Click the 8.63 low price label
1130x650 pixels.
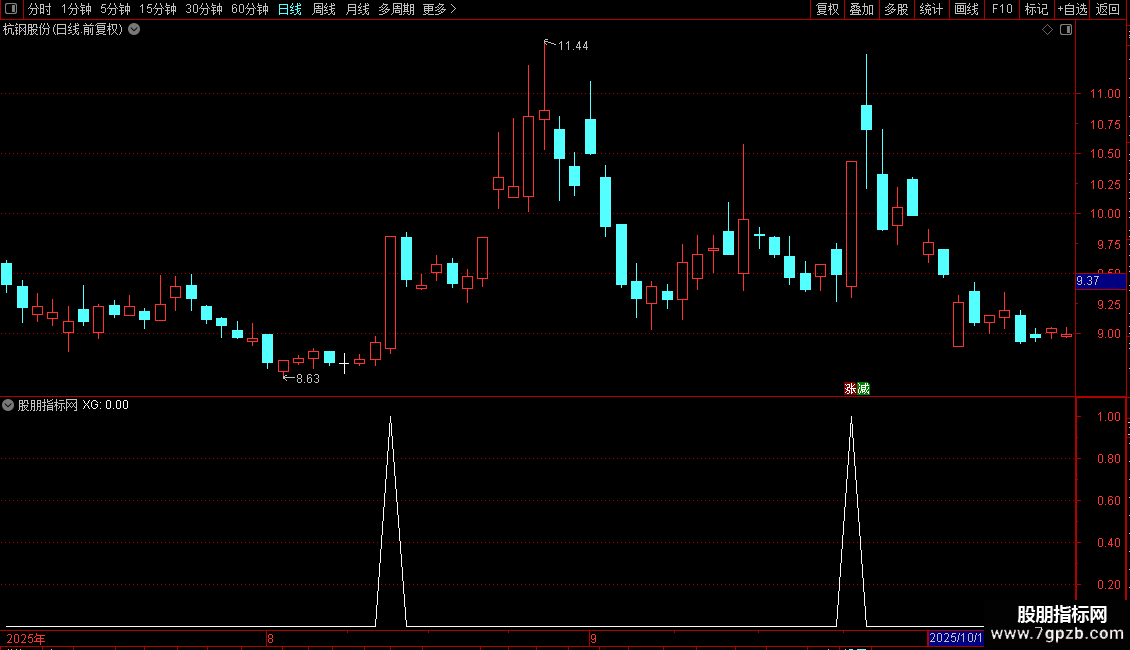pyautogui.click(x=308, y=379)
